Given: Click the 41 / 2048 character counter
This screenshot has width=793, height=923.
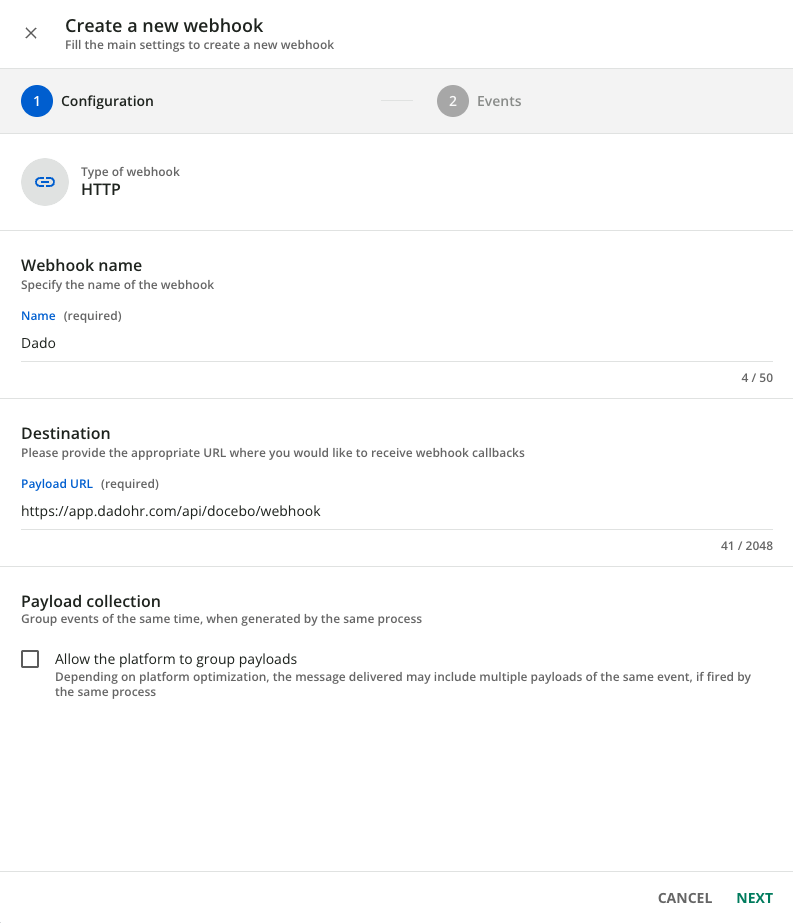Looking at the screenshot, I should click(x=746, y=546).
